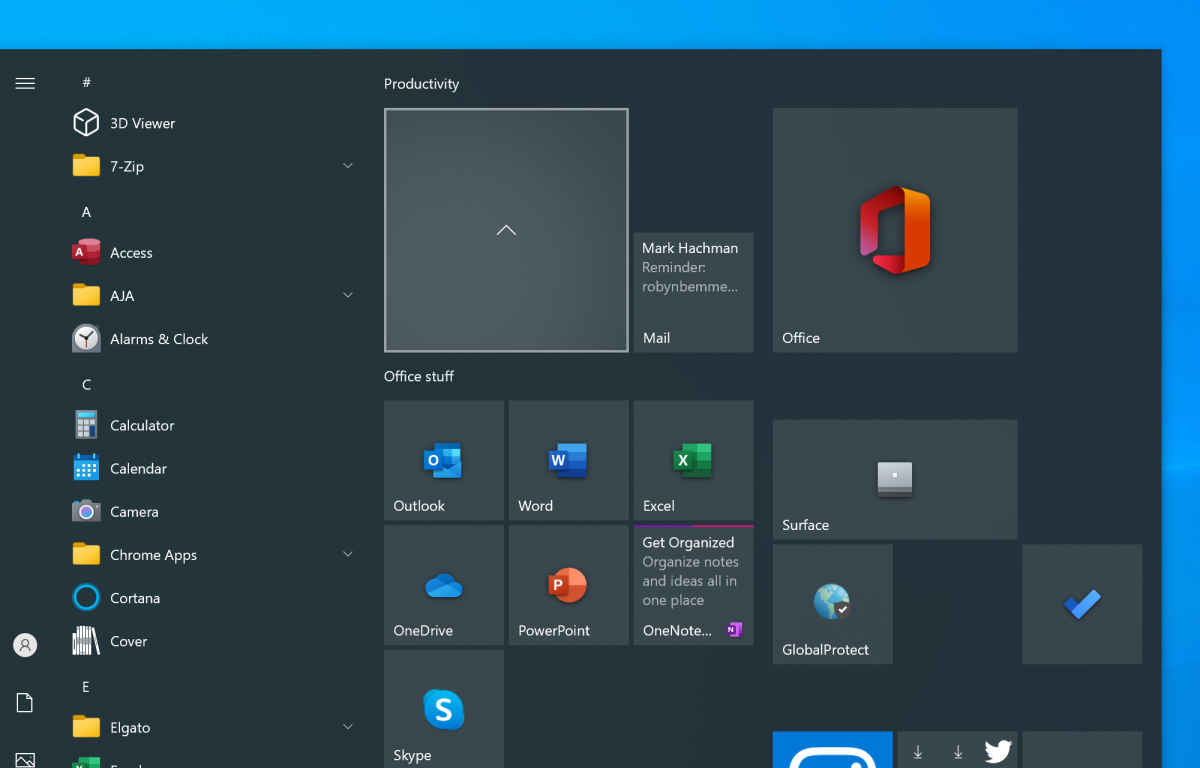Click the Productivity group header
The height and width of the screenshot is (768, 1200).
pos(421,84)
